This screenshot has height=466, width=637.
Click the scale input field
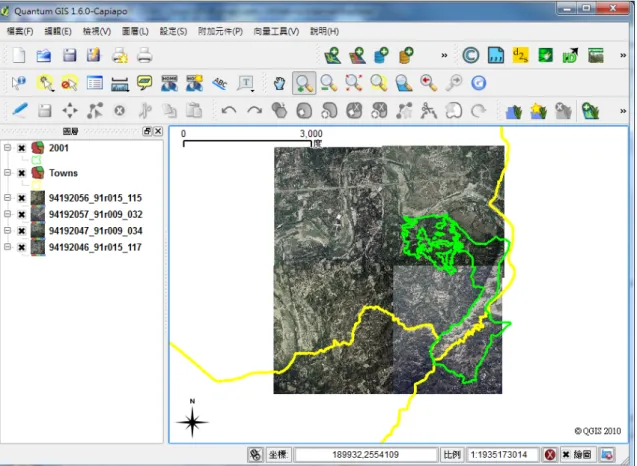(x=502, y=454)
